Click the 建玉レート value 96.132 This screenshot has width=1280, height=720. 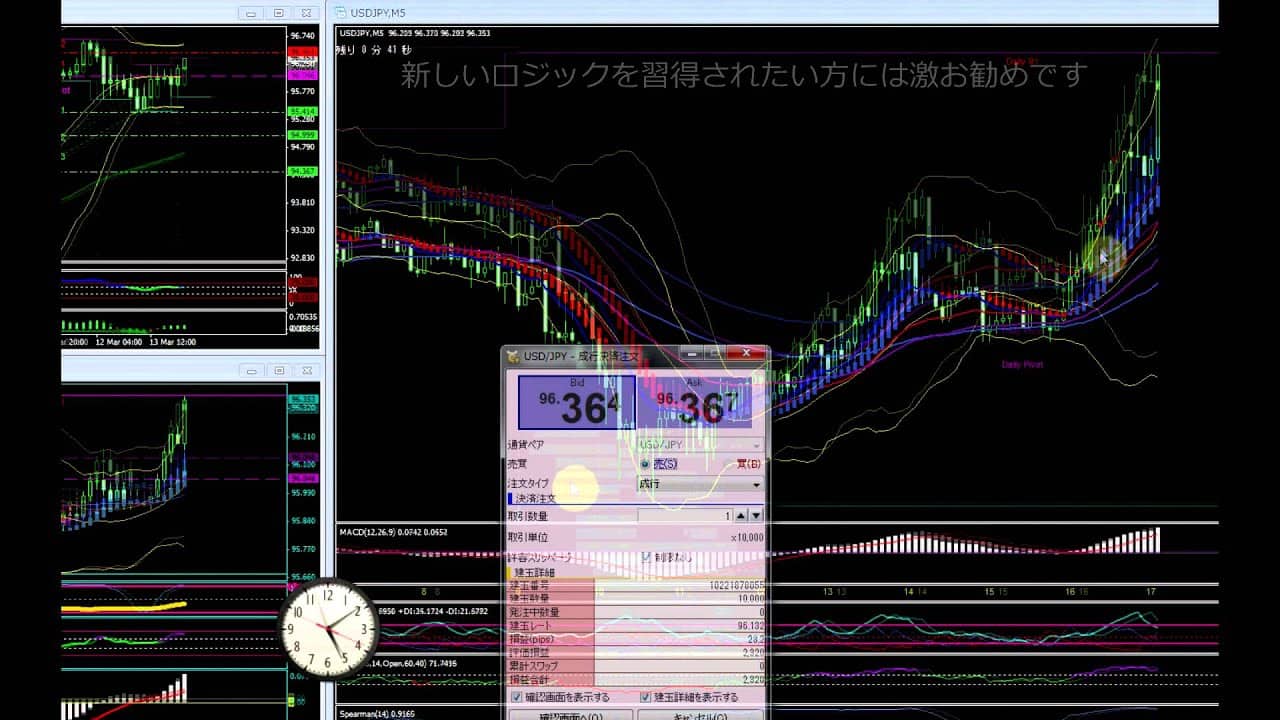pos(750,626)
